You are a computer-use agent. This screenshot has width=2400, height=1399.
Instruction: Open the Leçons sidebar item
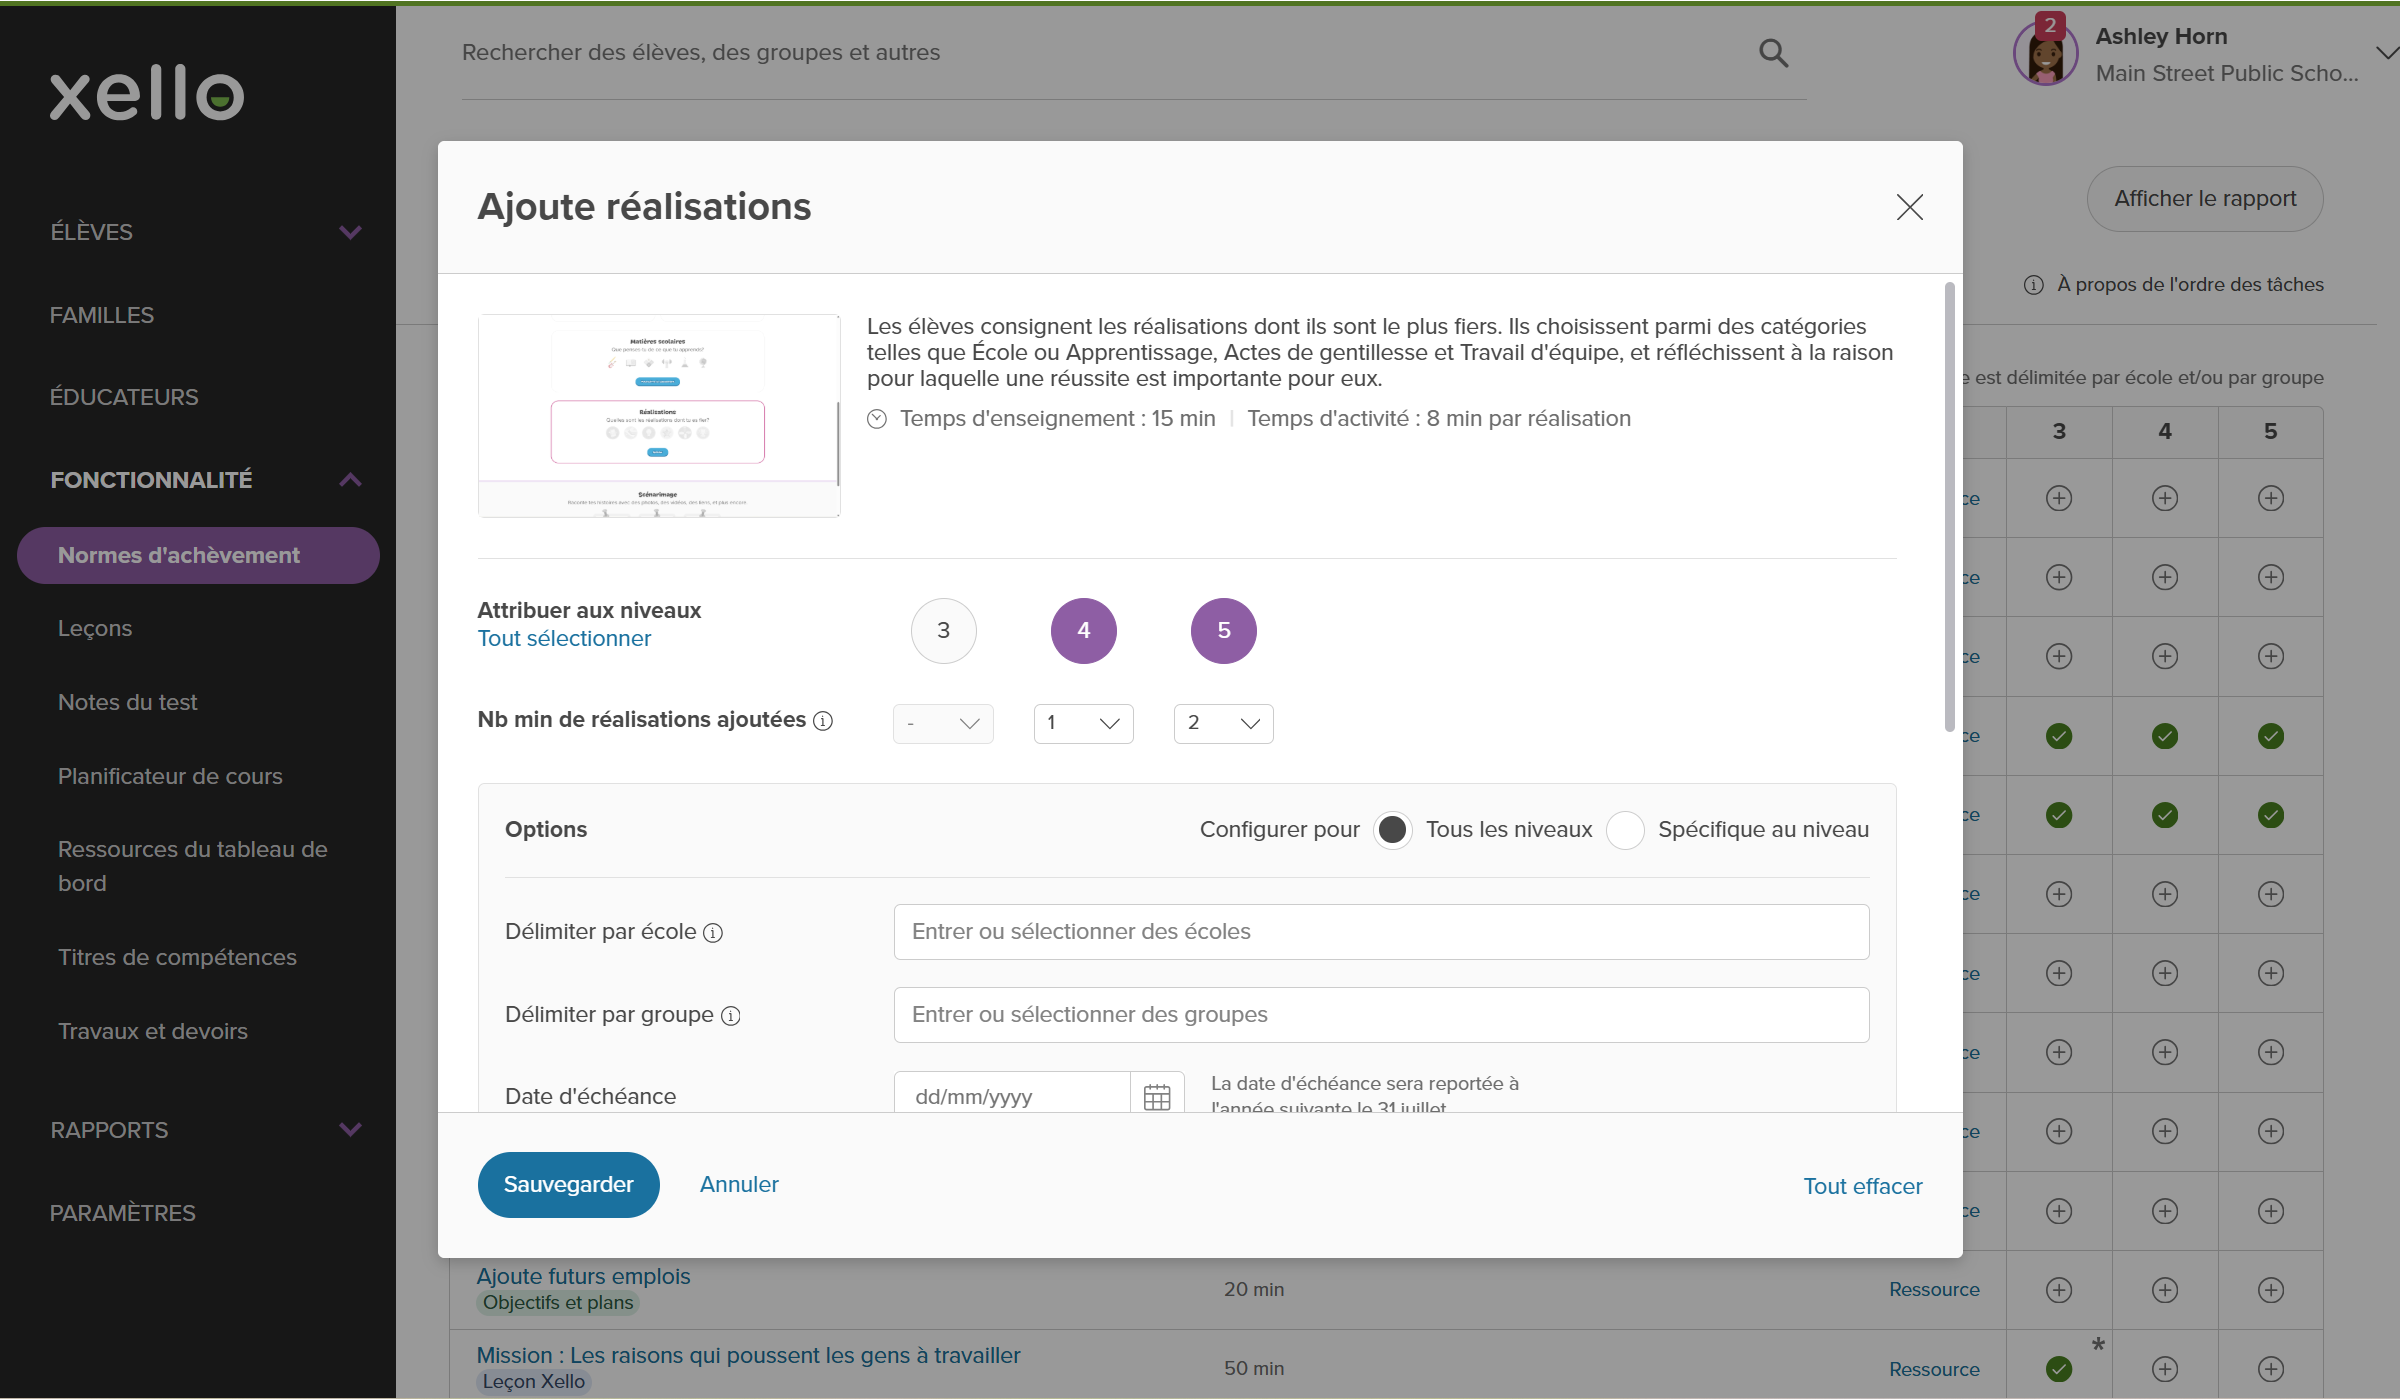(95, 628)
